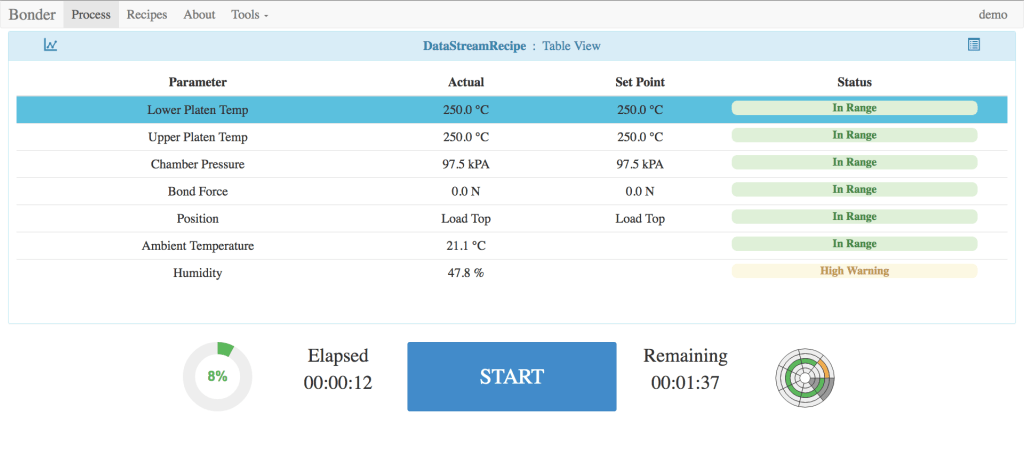Click the 8% progress donut
Image resolution: width=1024 pixels, height=455 pixels.
coord(217,376)
